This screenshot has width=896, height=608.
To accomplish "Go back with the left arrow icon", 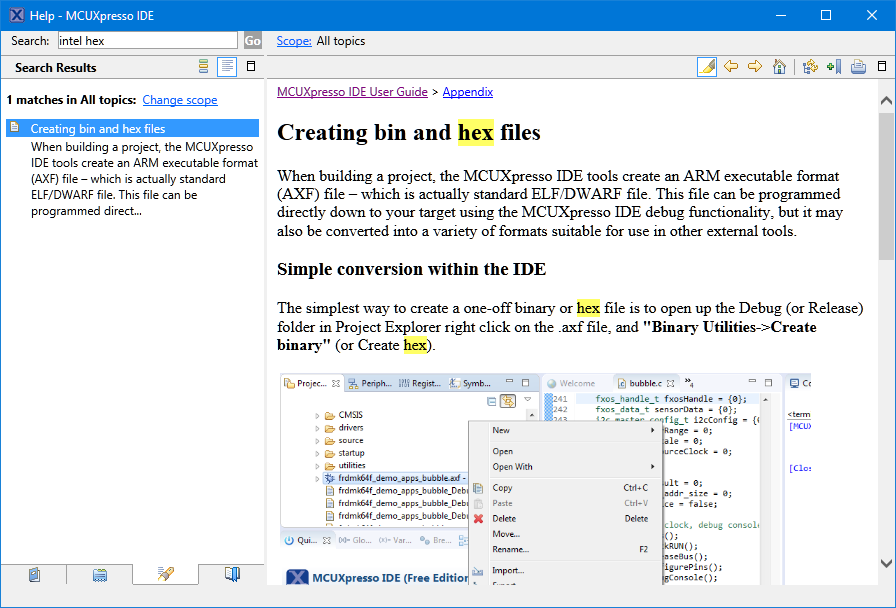I will coord(731,67).
